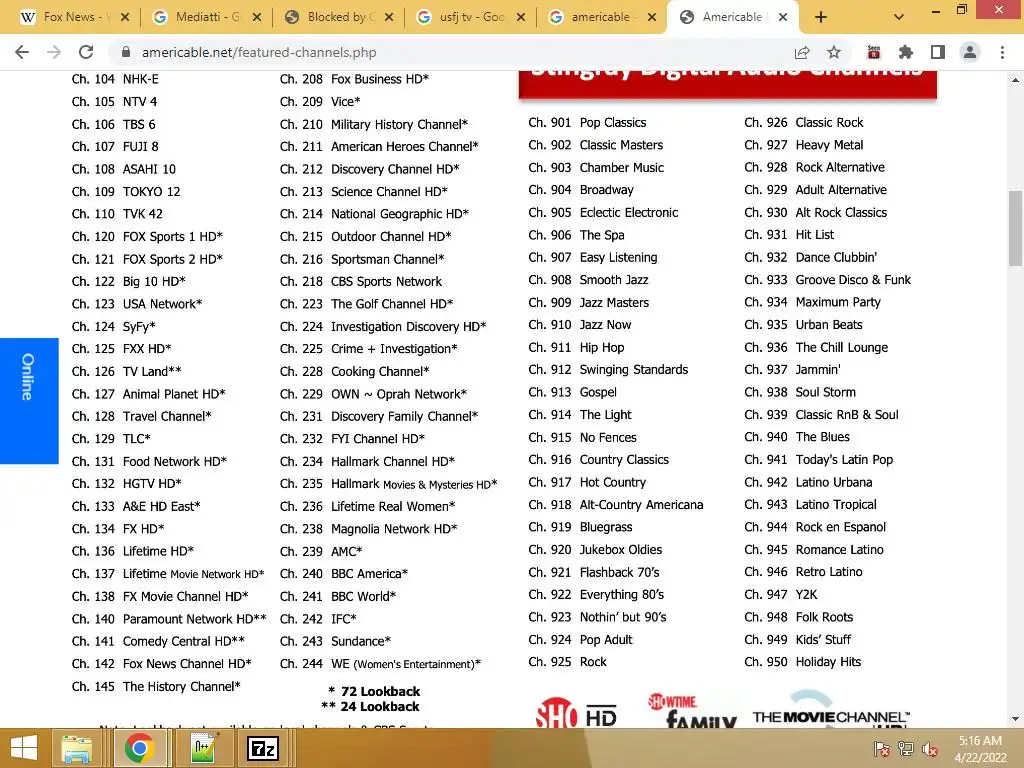
Task: Click Ch. 142 Fox News Channel HD
Action: pos(161,664)
